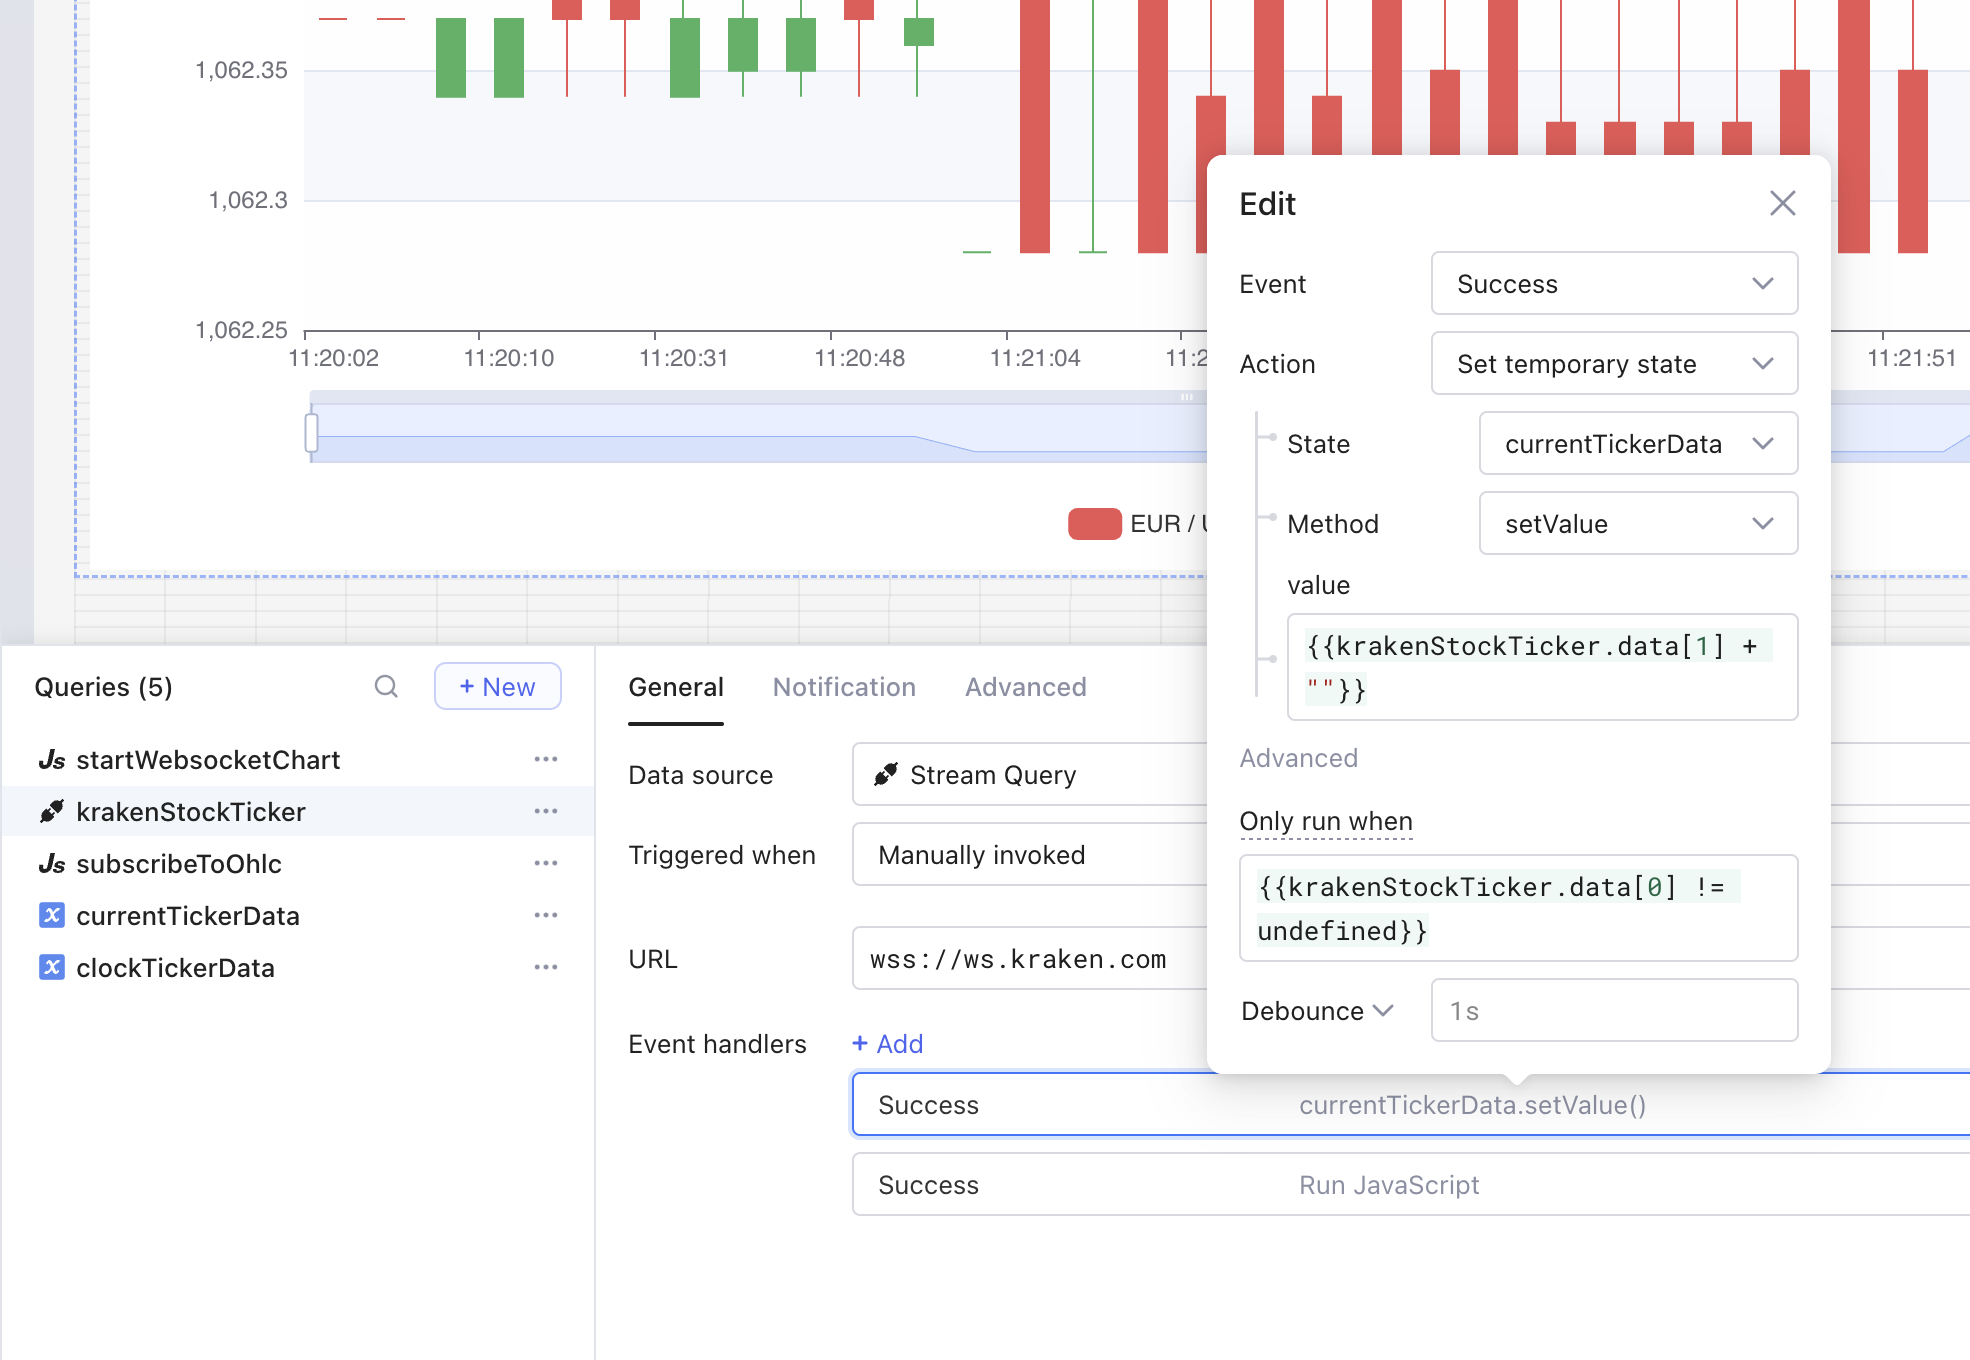Switch to the Notification tab
This screenshot has height=1360, width=1970.
[x=844, y=687]
